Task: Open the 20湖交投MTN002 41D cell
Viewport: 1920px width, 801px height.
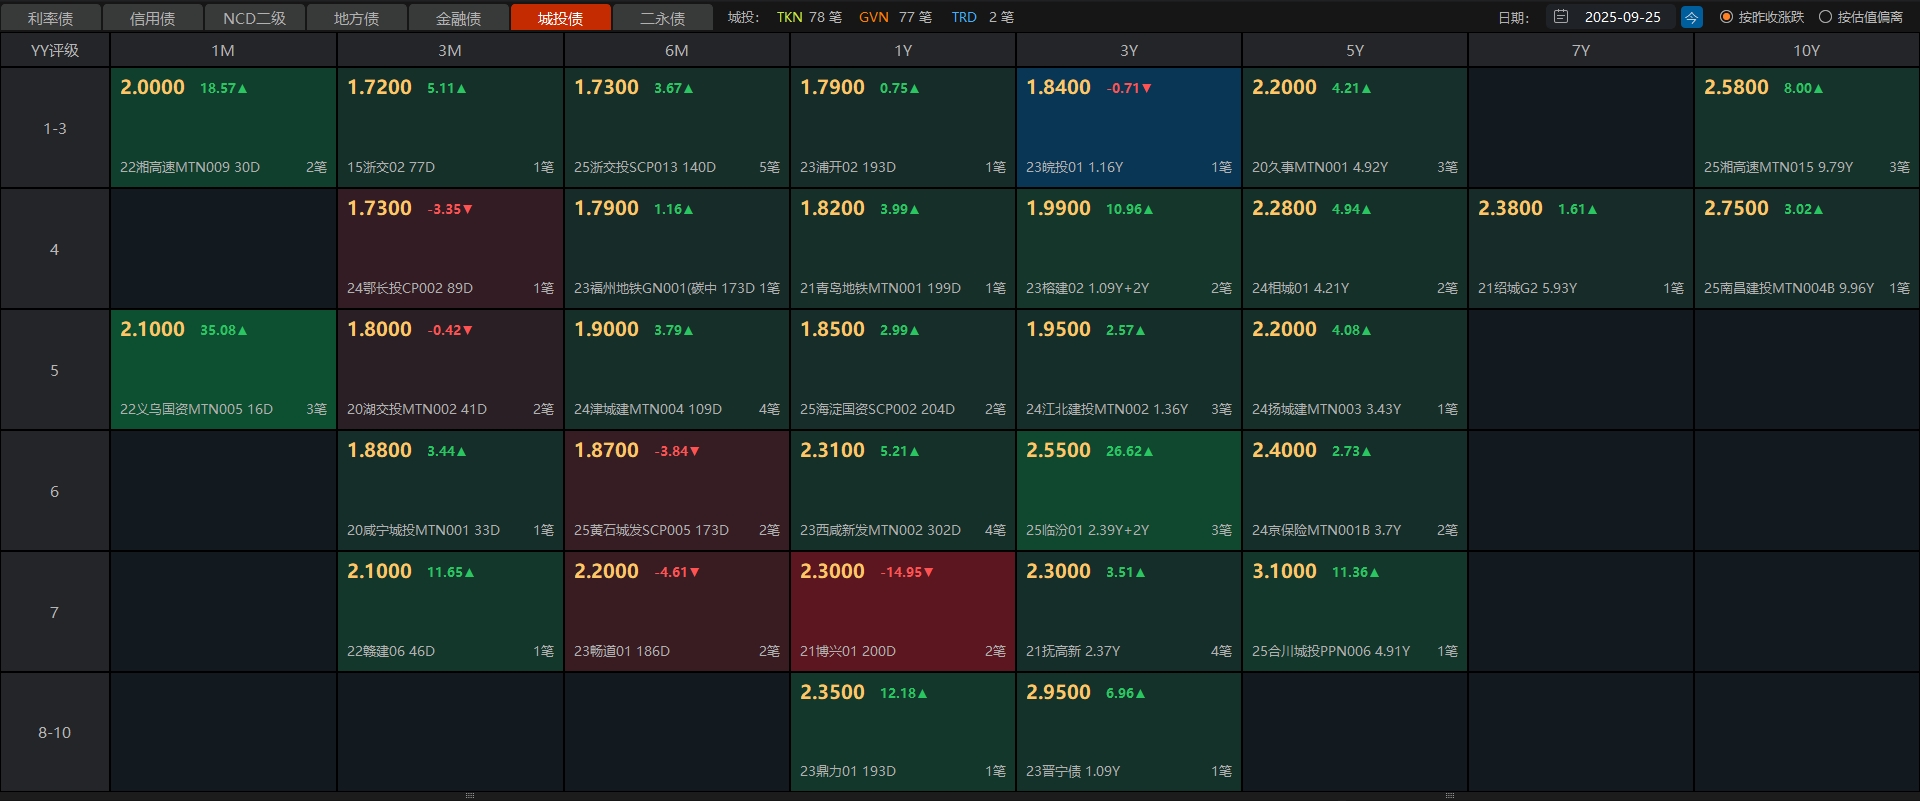Action: click(450, 370)
